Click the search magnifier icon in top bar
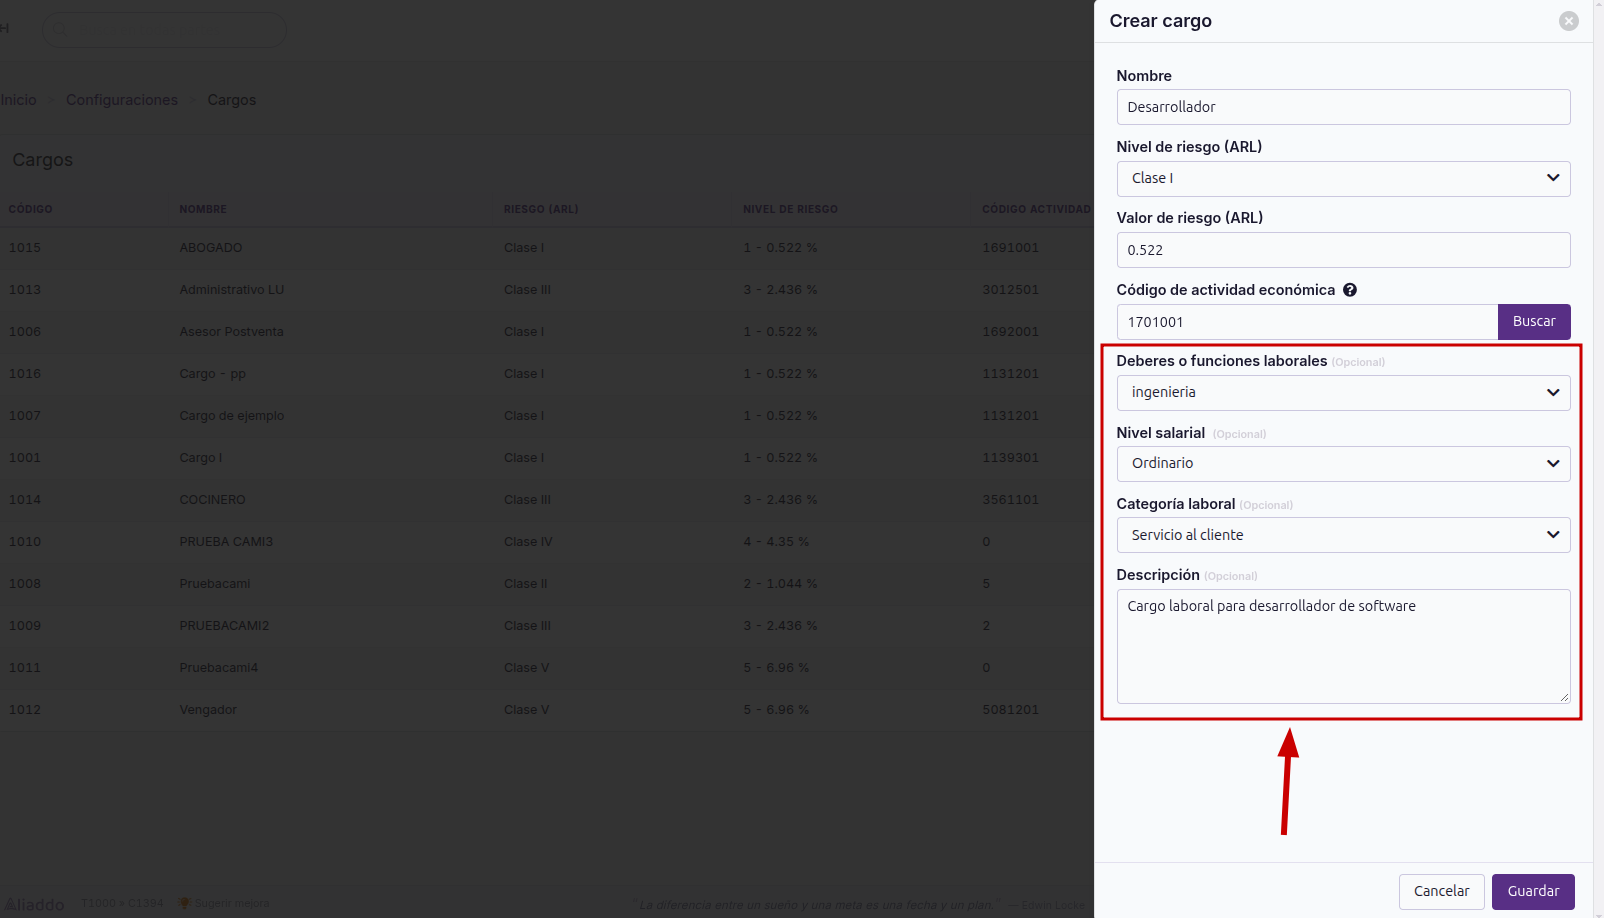 [61, 30]
